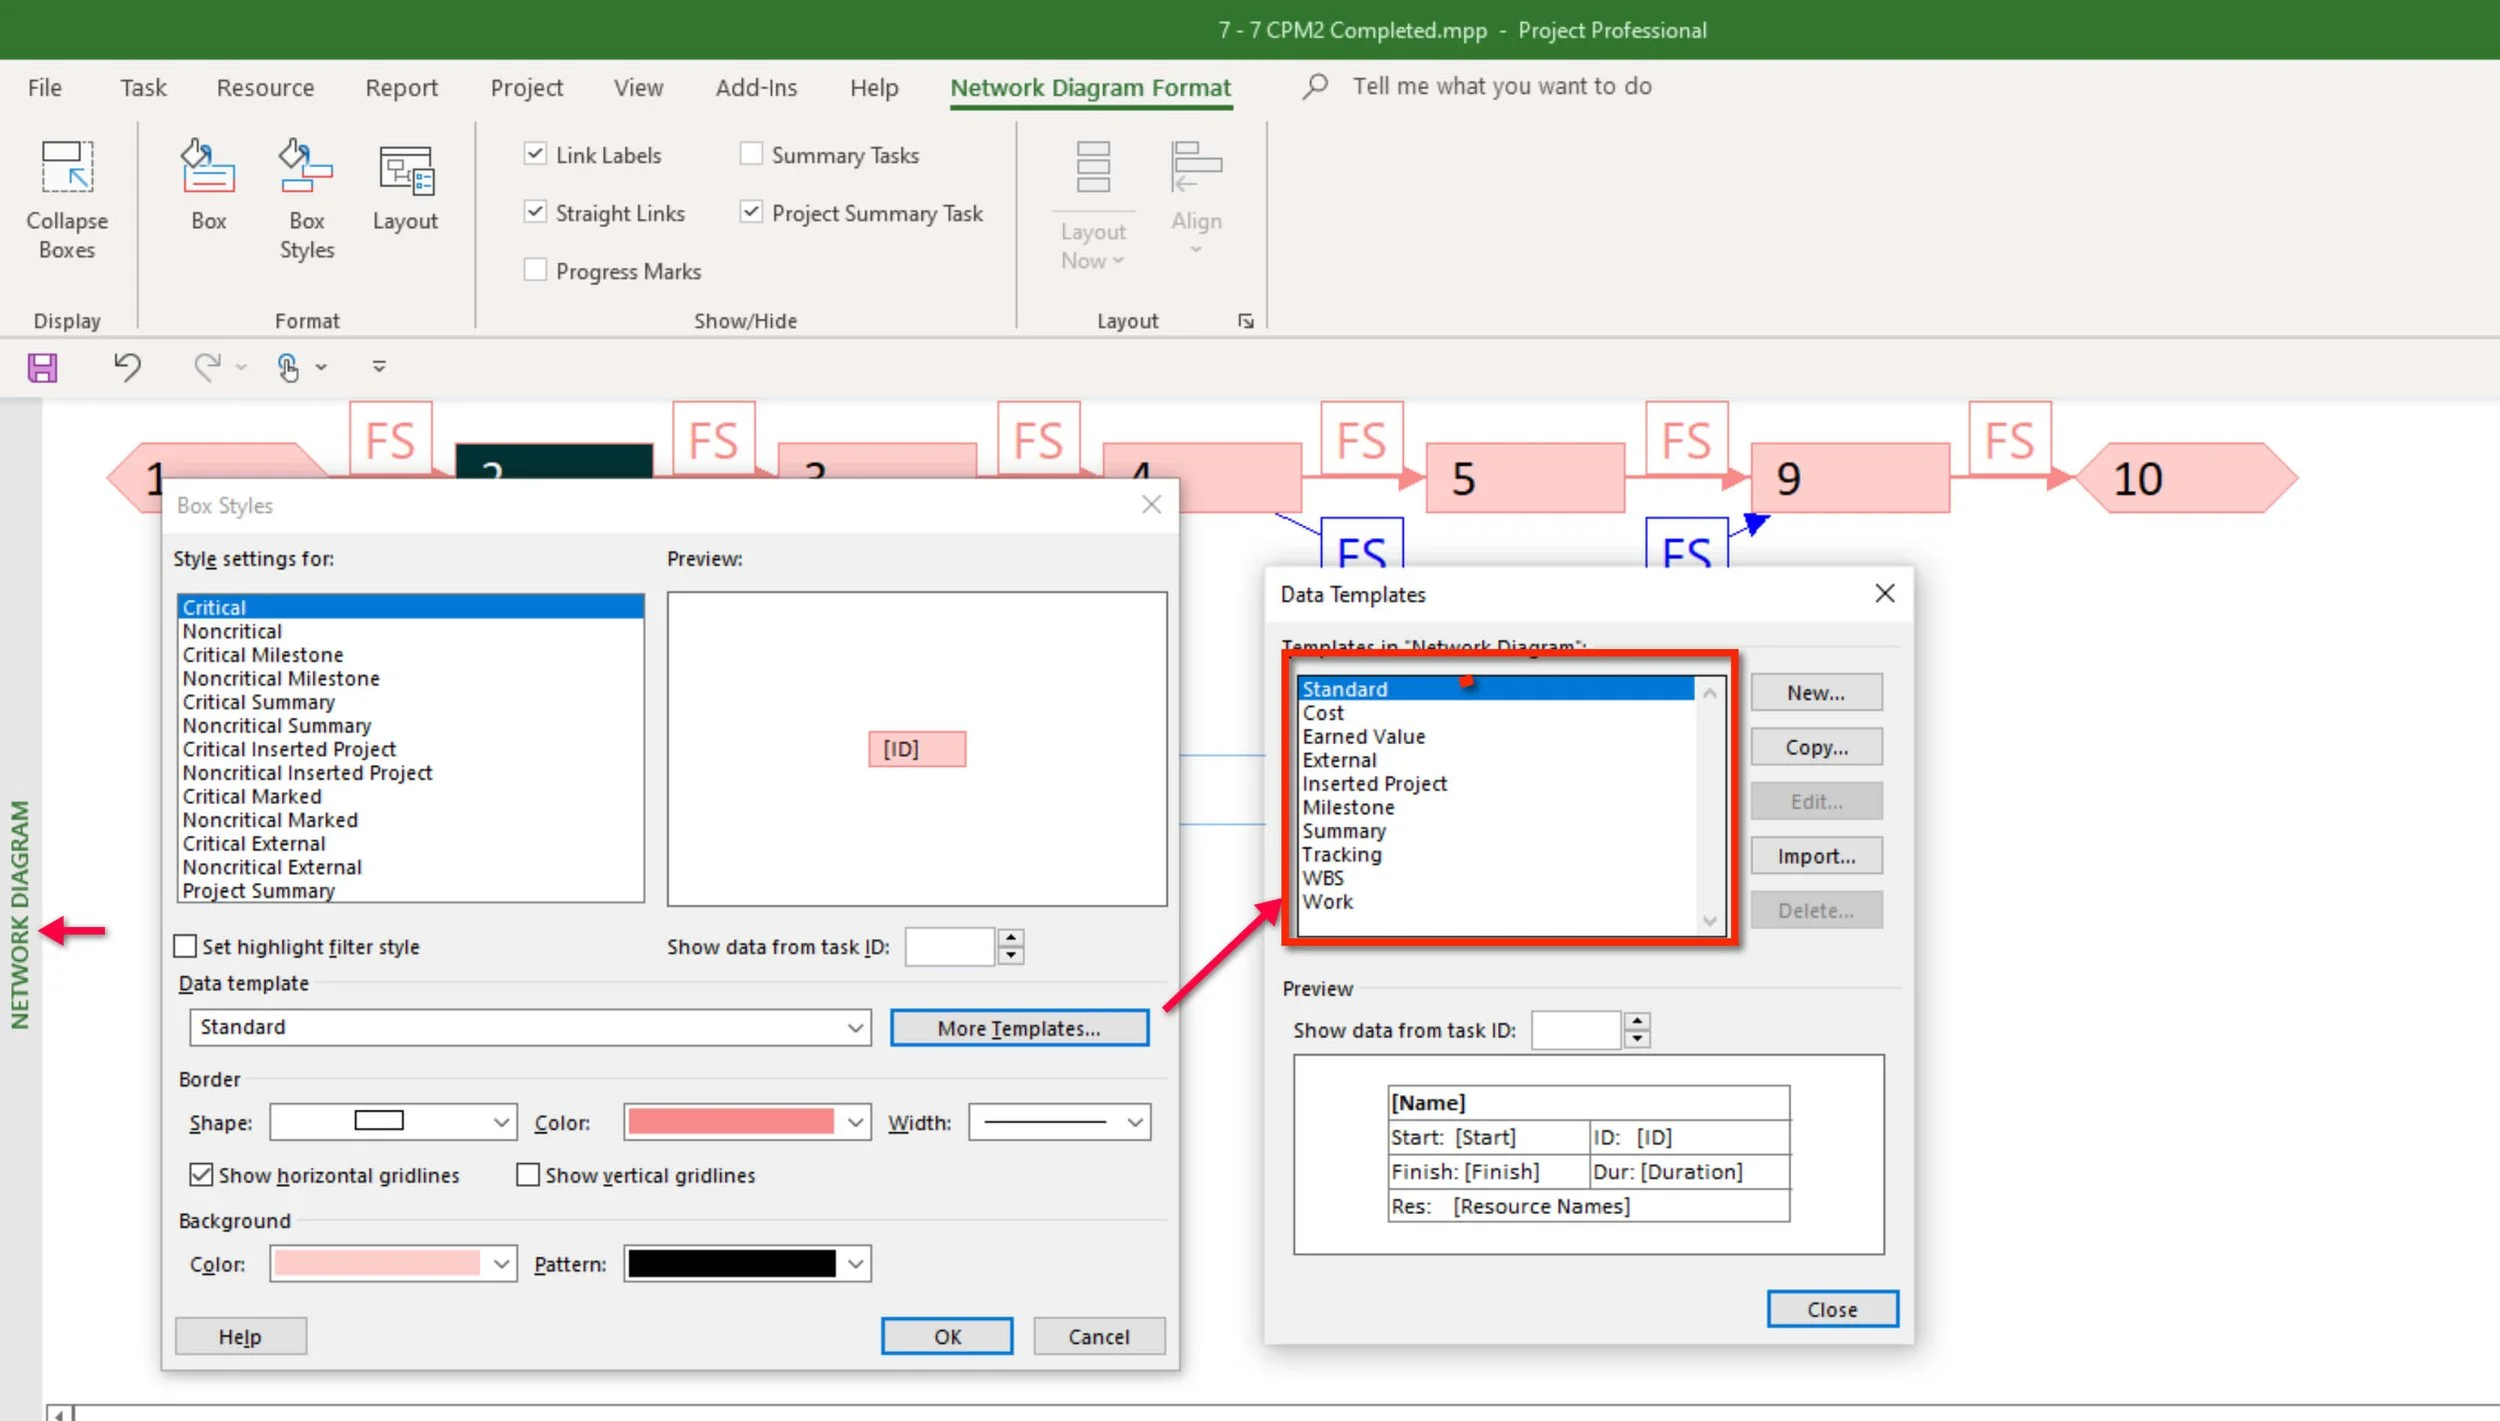Switch to the Project tab
This screenshot has width=2500, height=1421.
coord(526,88)
